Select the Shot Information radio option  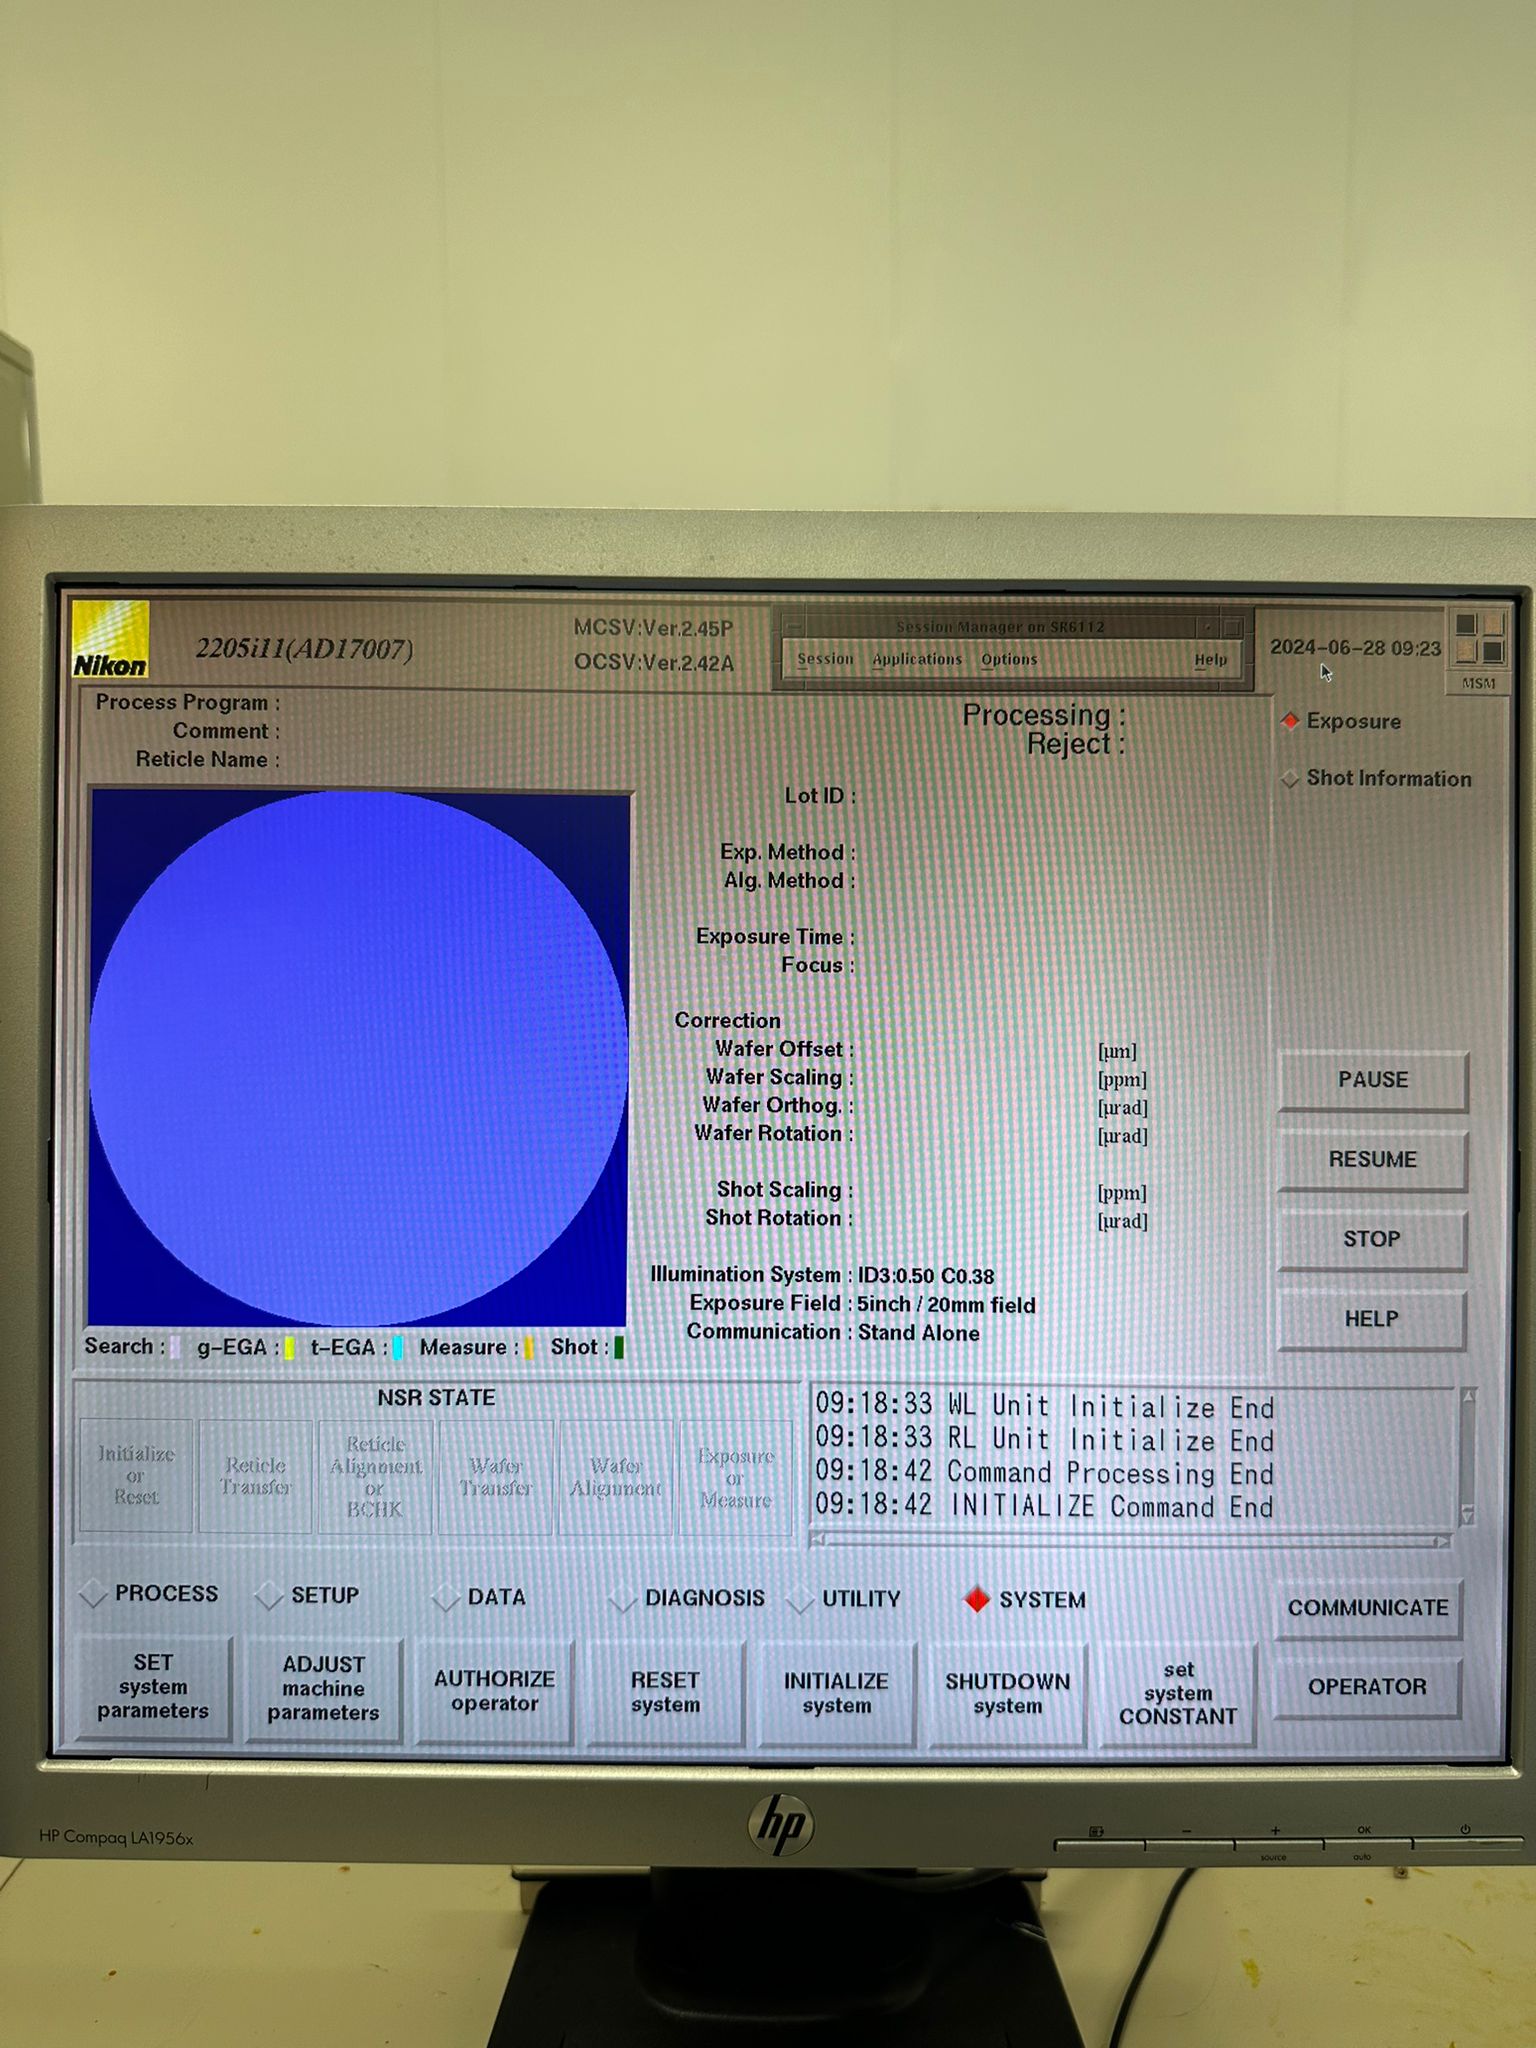pyautogui.click(x=1291, y=778)
